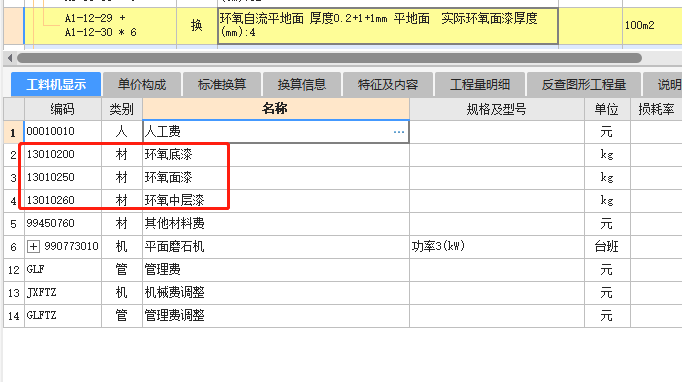Image resolution: width=682 pixels, height=382 pixels.
Task: Select code cell GLFTZ
Action: 63,315
